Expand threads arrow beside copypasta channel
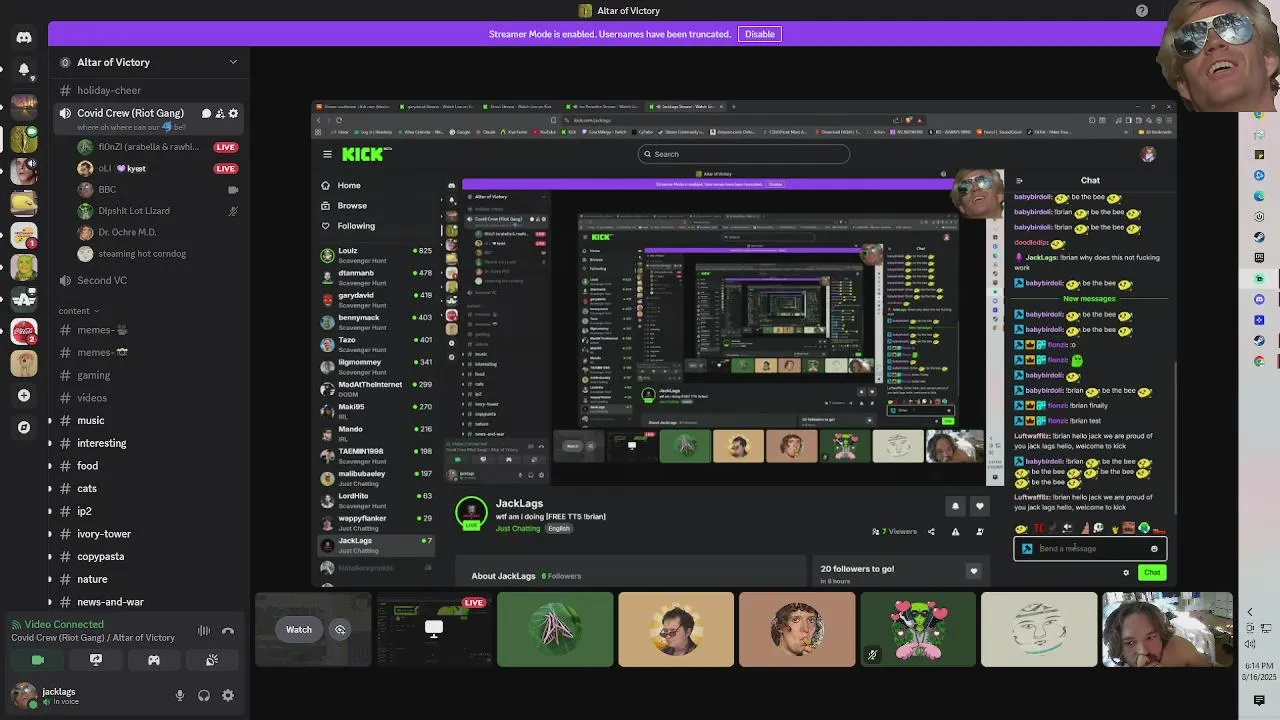 coord(50,557)
